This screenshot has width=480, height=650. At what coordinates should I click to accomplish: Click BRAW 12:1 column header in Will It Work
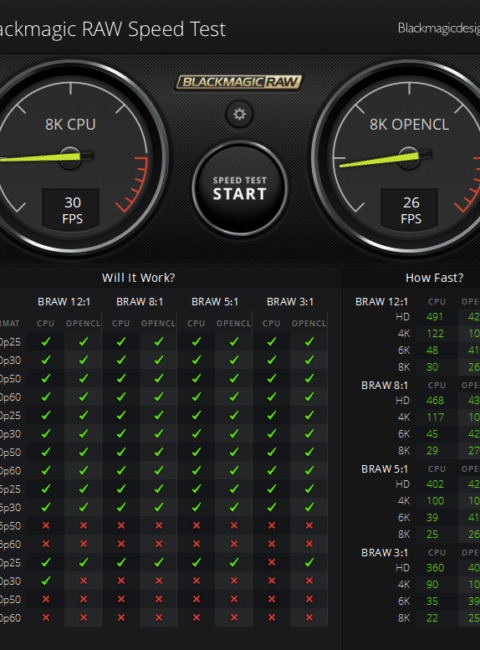64,302
